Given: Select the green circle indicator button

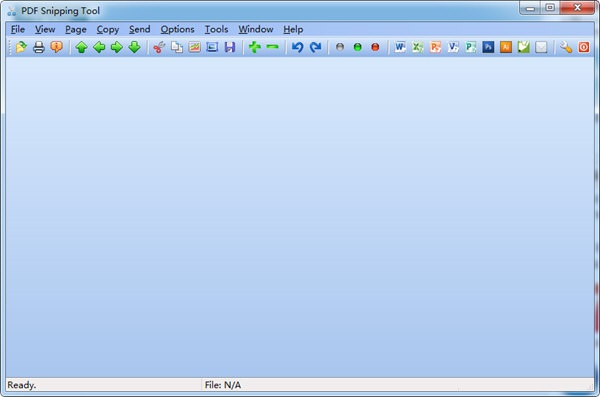Looking at the screenshot, I should coord(357,47).
